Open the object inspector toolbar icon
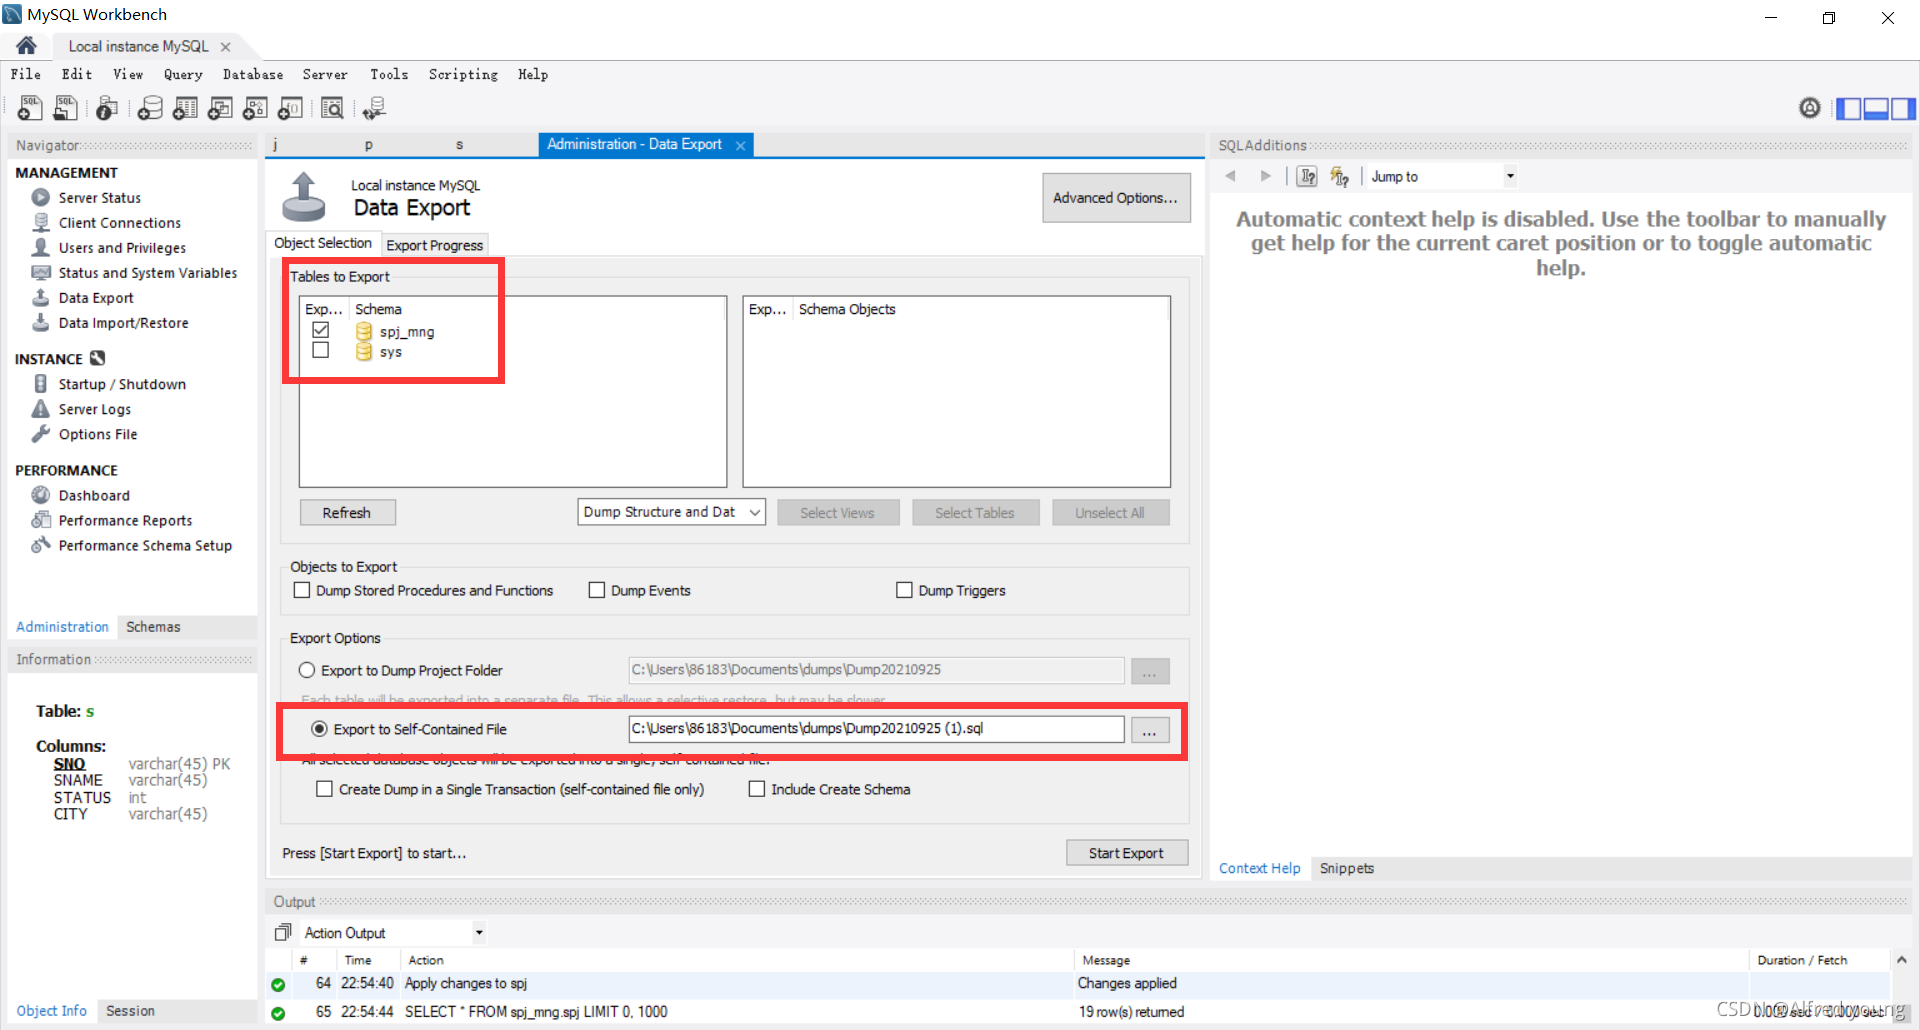 coord(107,108)
